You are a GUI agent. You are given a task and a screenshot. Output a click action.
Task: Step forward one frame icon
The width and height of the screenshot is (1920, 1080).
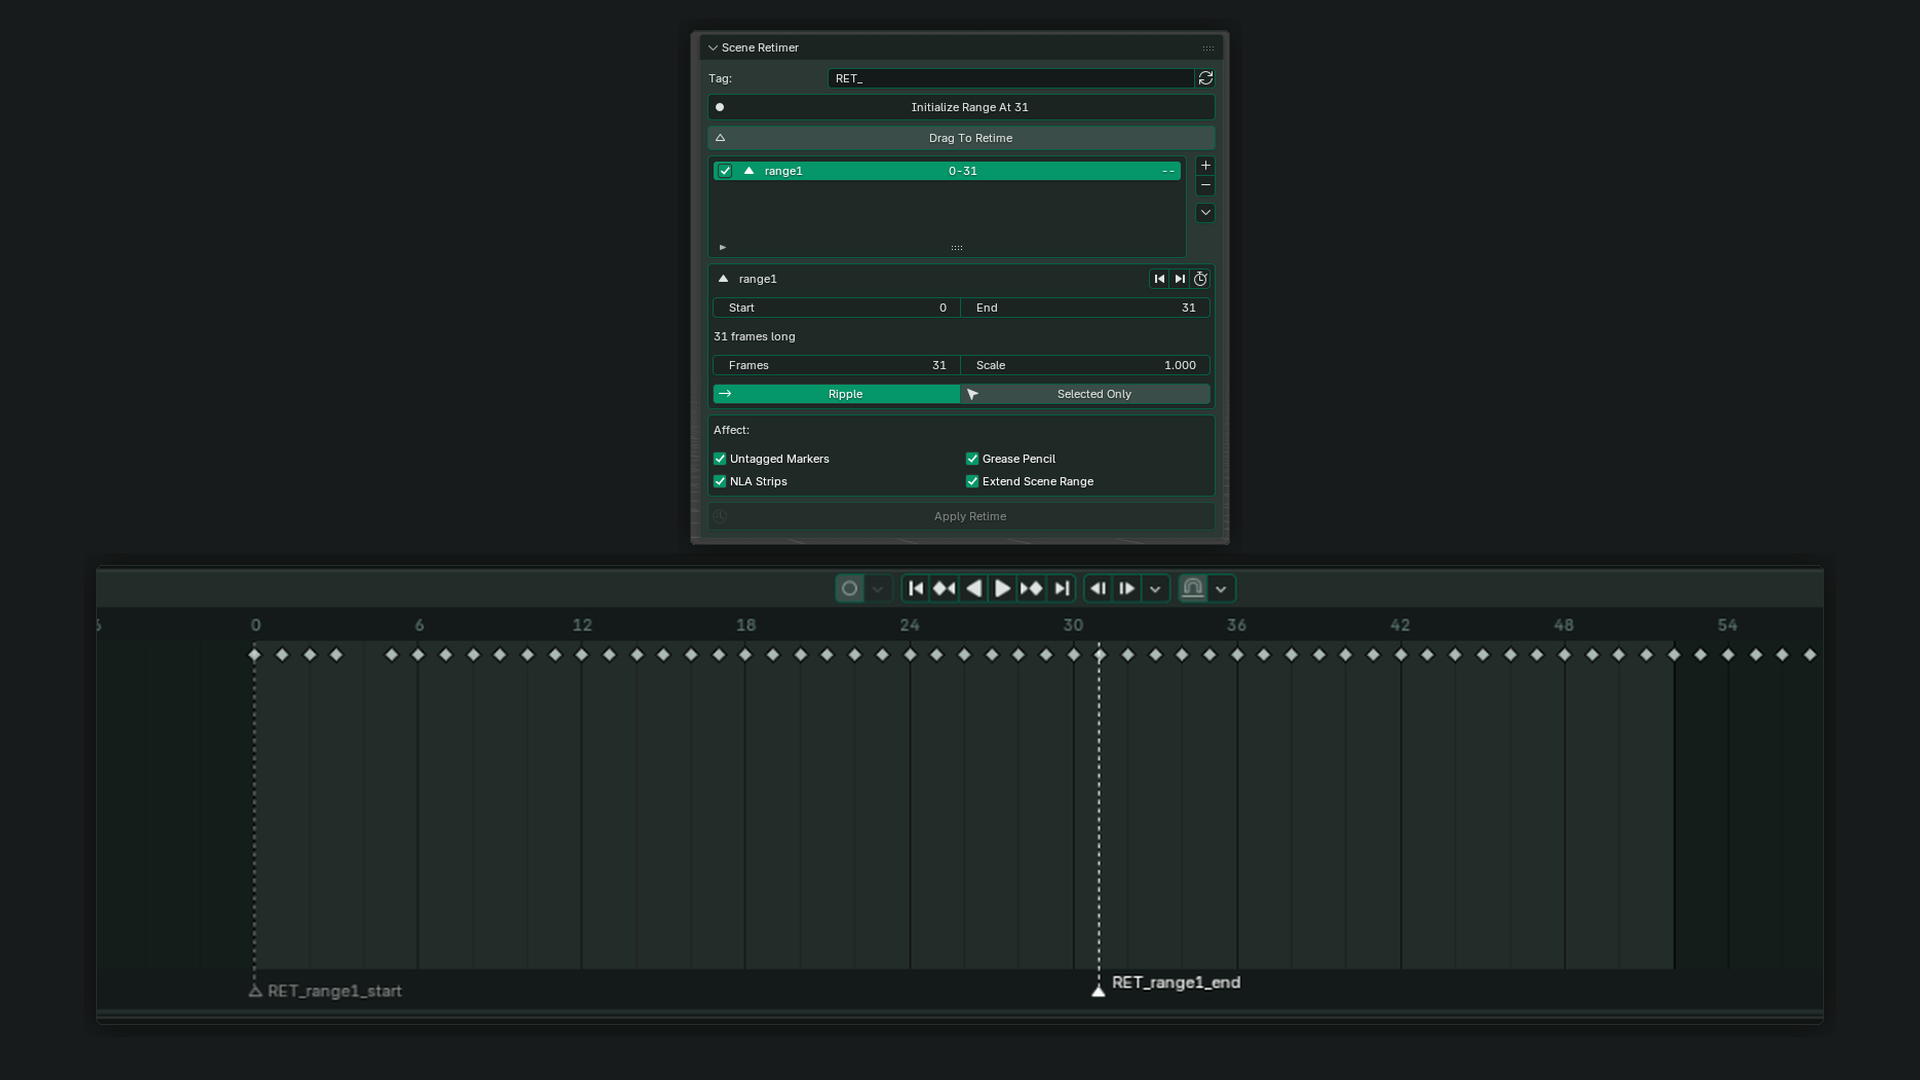pos(1127,589)
